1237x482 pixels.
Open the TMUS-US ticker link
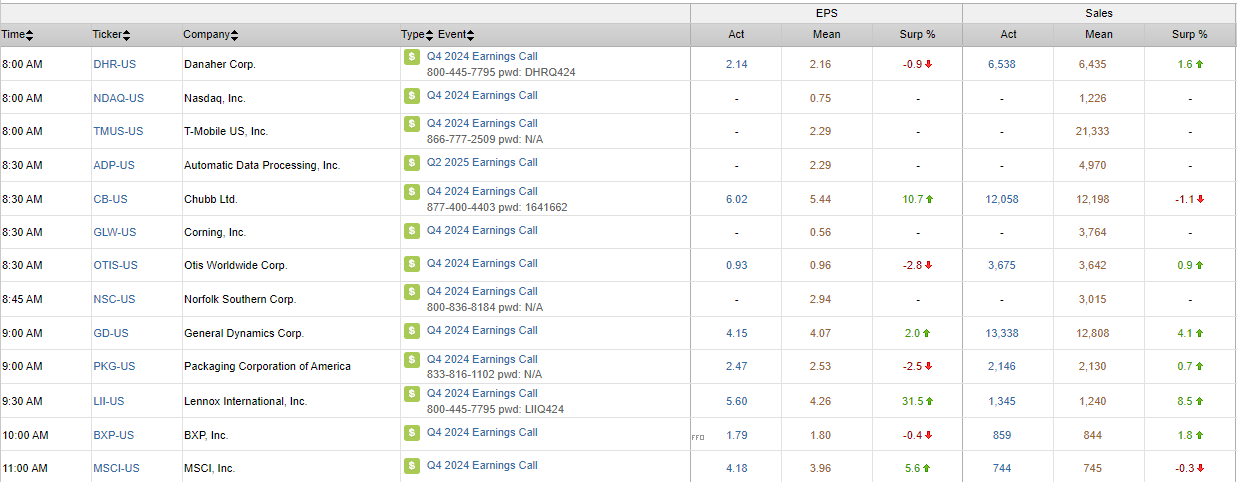(118, 131)
